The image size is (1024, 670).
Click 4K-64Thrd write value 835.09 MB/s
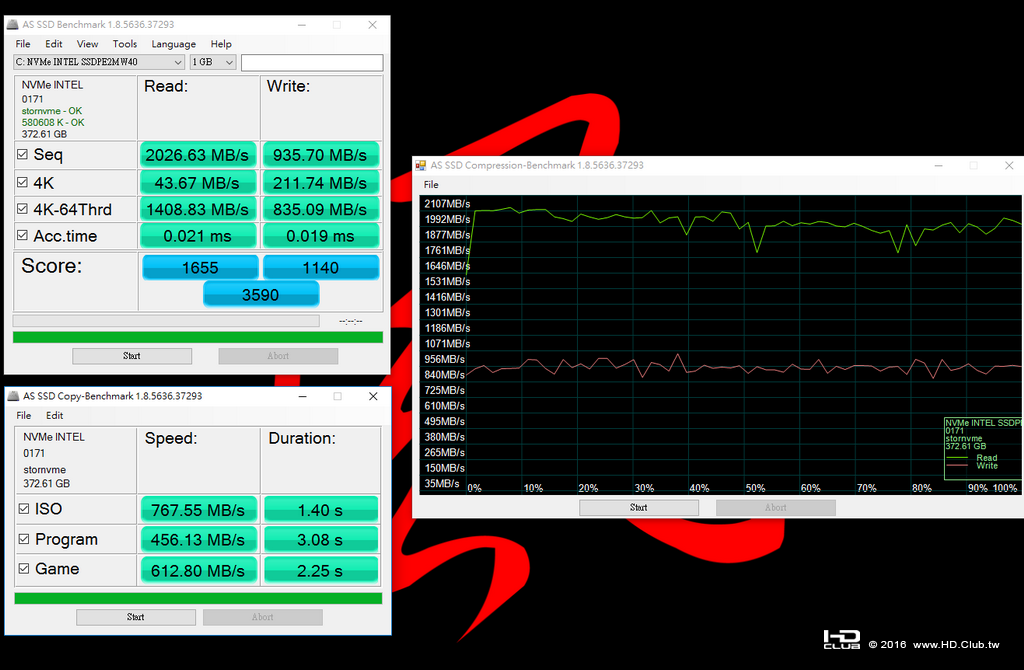(320, 210)
